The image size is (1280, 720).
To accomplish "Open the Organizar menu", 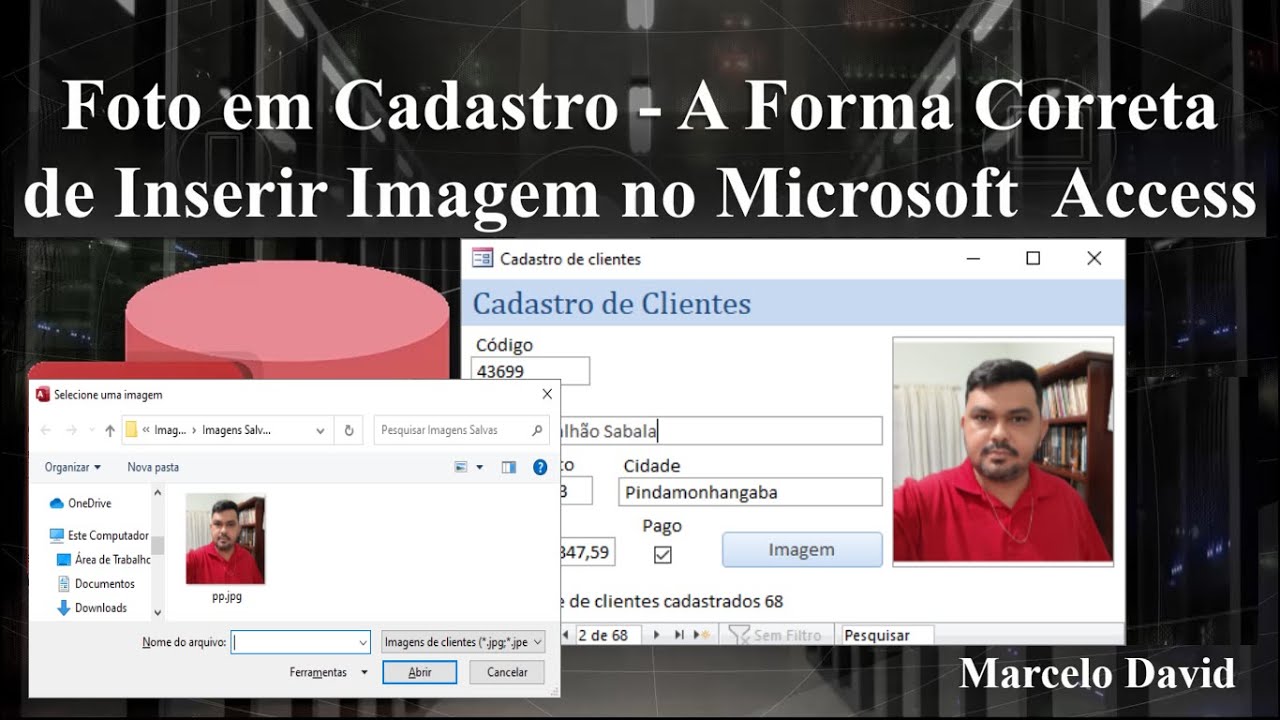I will pyautogui.click(x=73, y=467).
